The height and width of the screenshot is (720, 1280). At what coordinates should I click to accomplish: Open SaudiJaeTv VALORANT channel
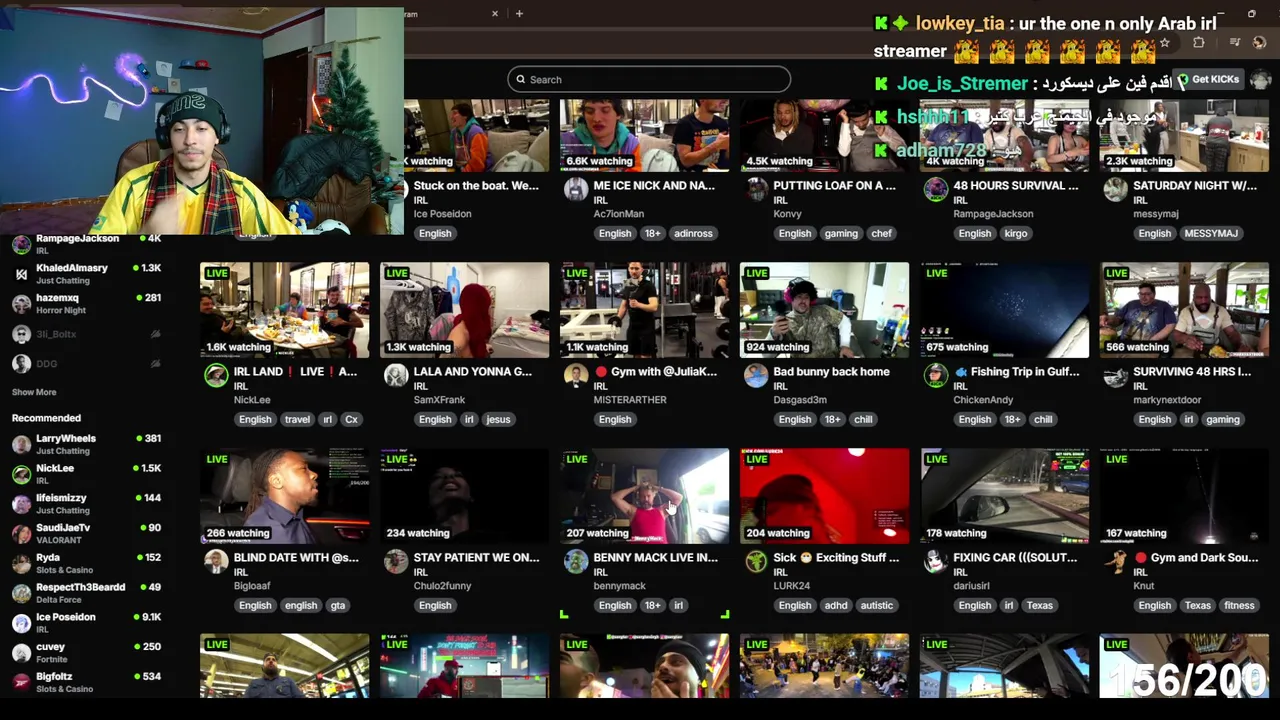85,533
